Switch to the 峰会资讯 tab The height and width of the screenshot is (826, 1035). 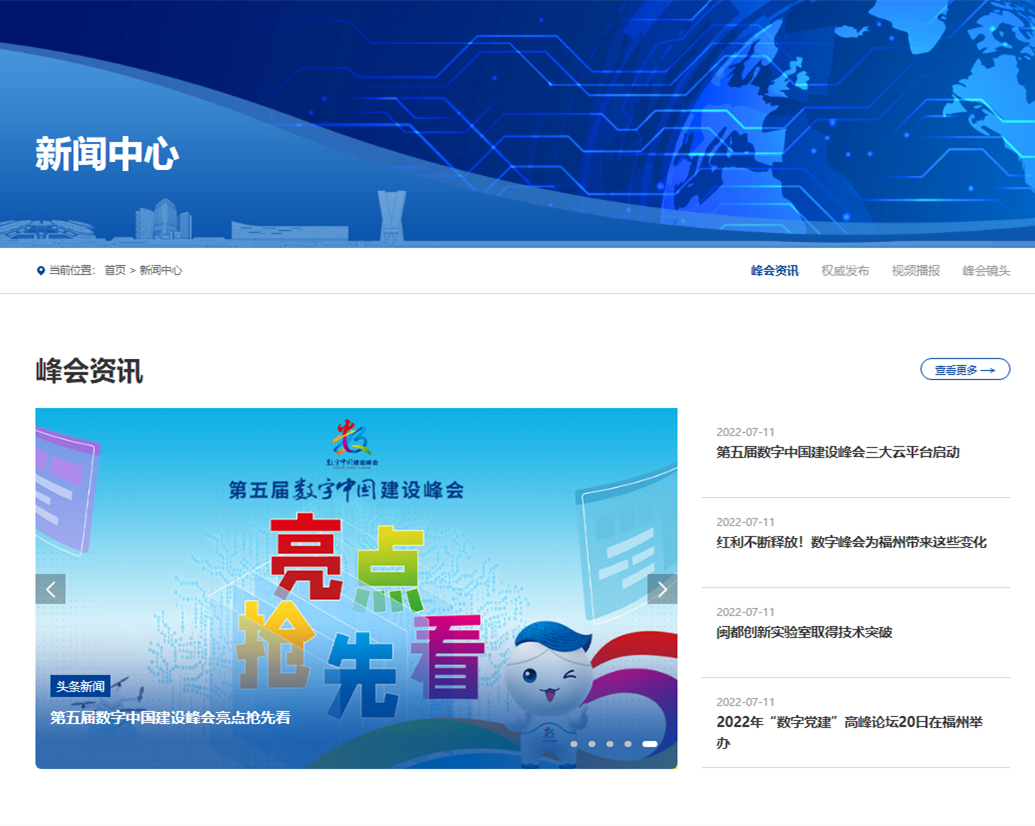pos(774,271)
